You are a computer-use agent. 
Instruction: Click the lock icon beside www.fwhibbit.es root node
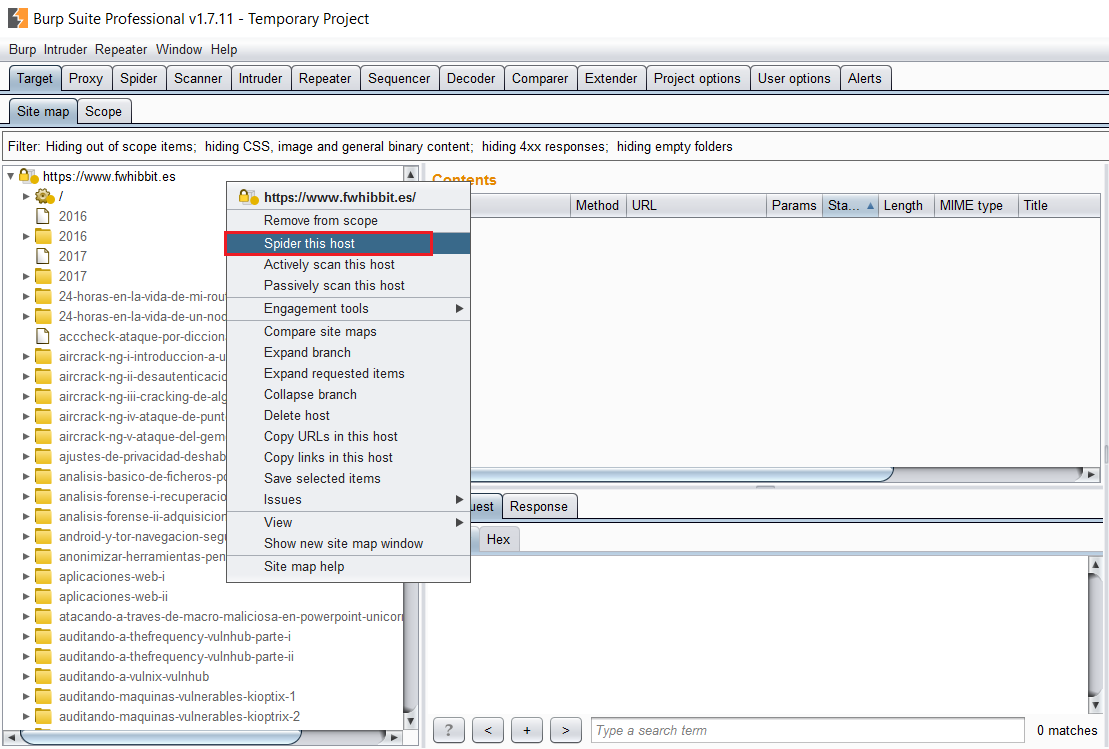28,176
